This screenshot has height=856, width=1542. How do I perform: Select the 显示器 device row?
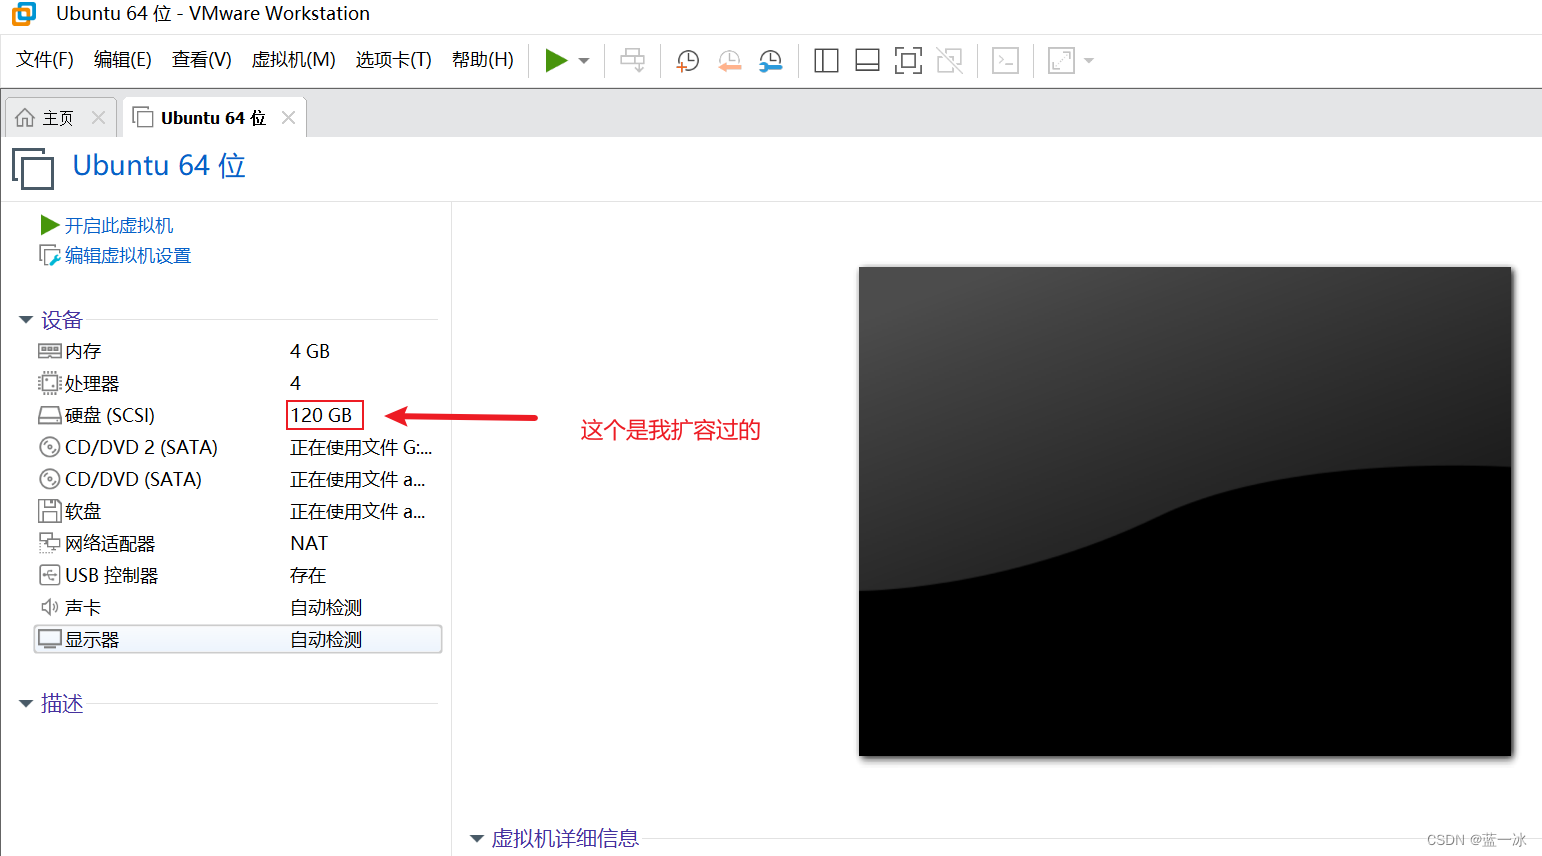click(238, 639)
